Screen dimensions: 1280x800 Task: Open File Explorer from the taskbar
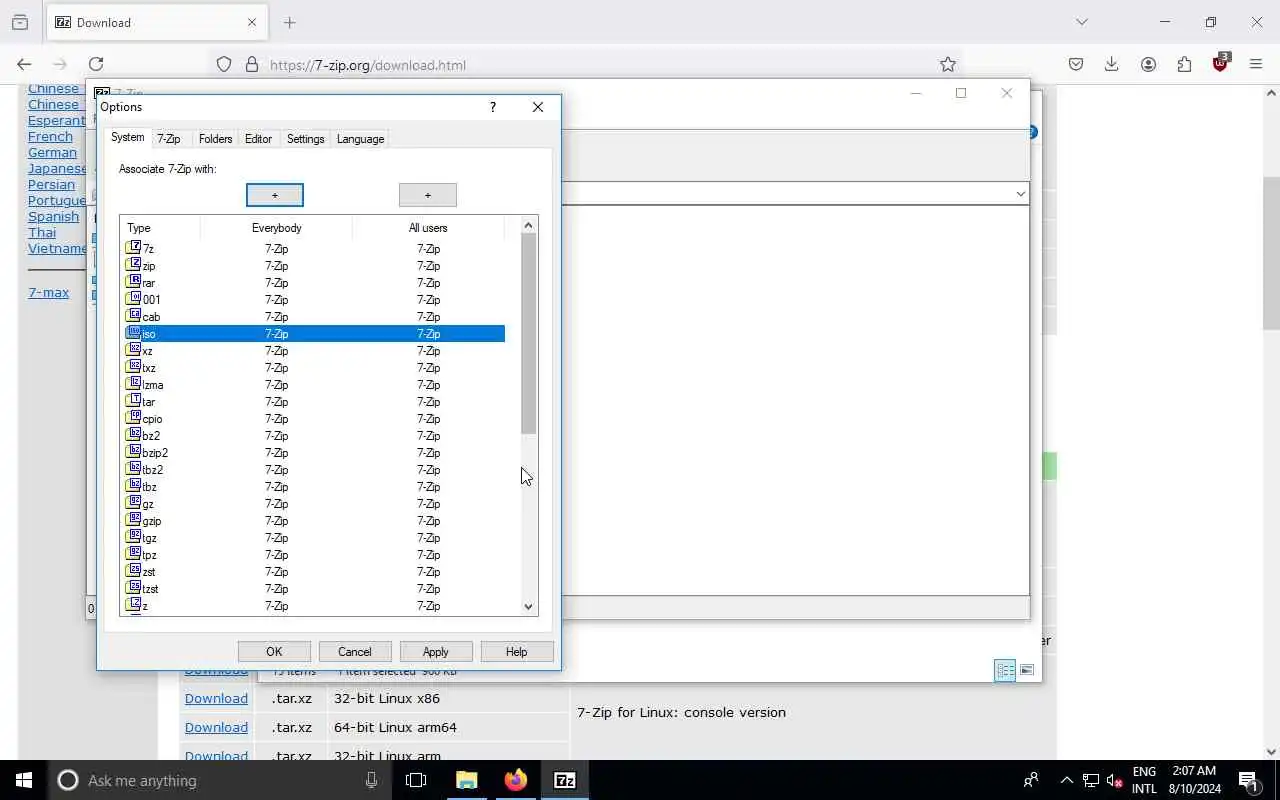click(x=467, y=780)
